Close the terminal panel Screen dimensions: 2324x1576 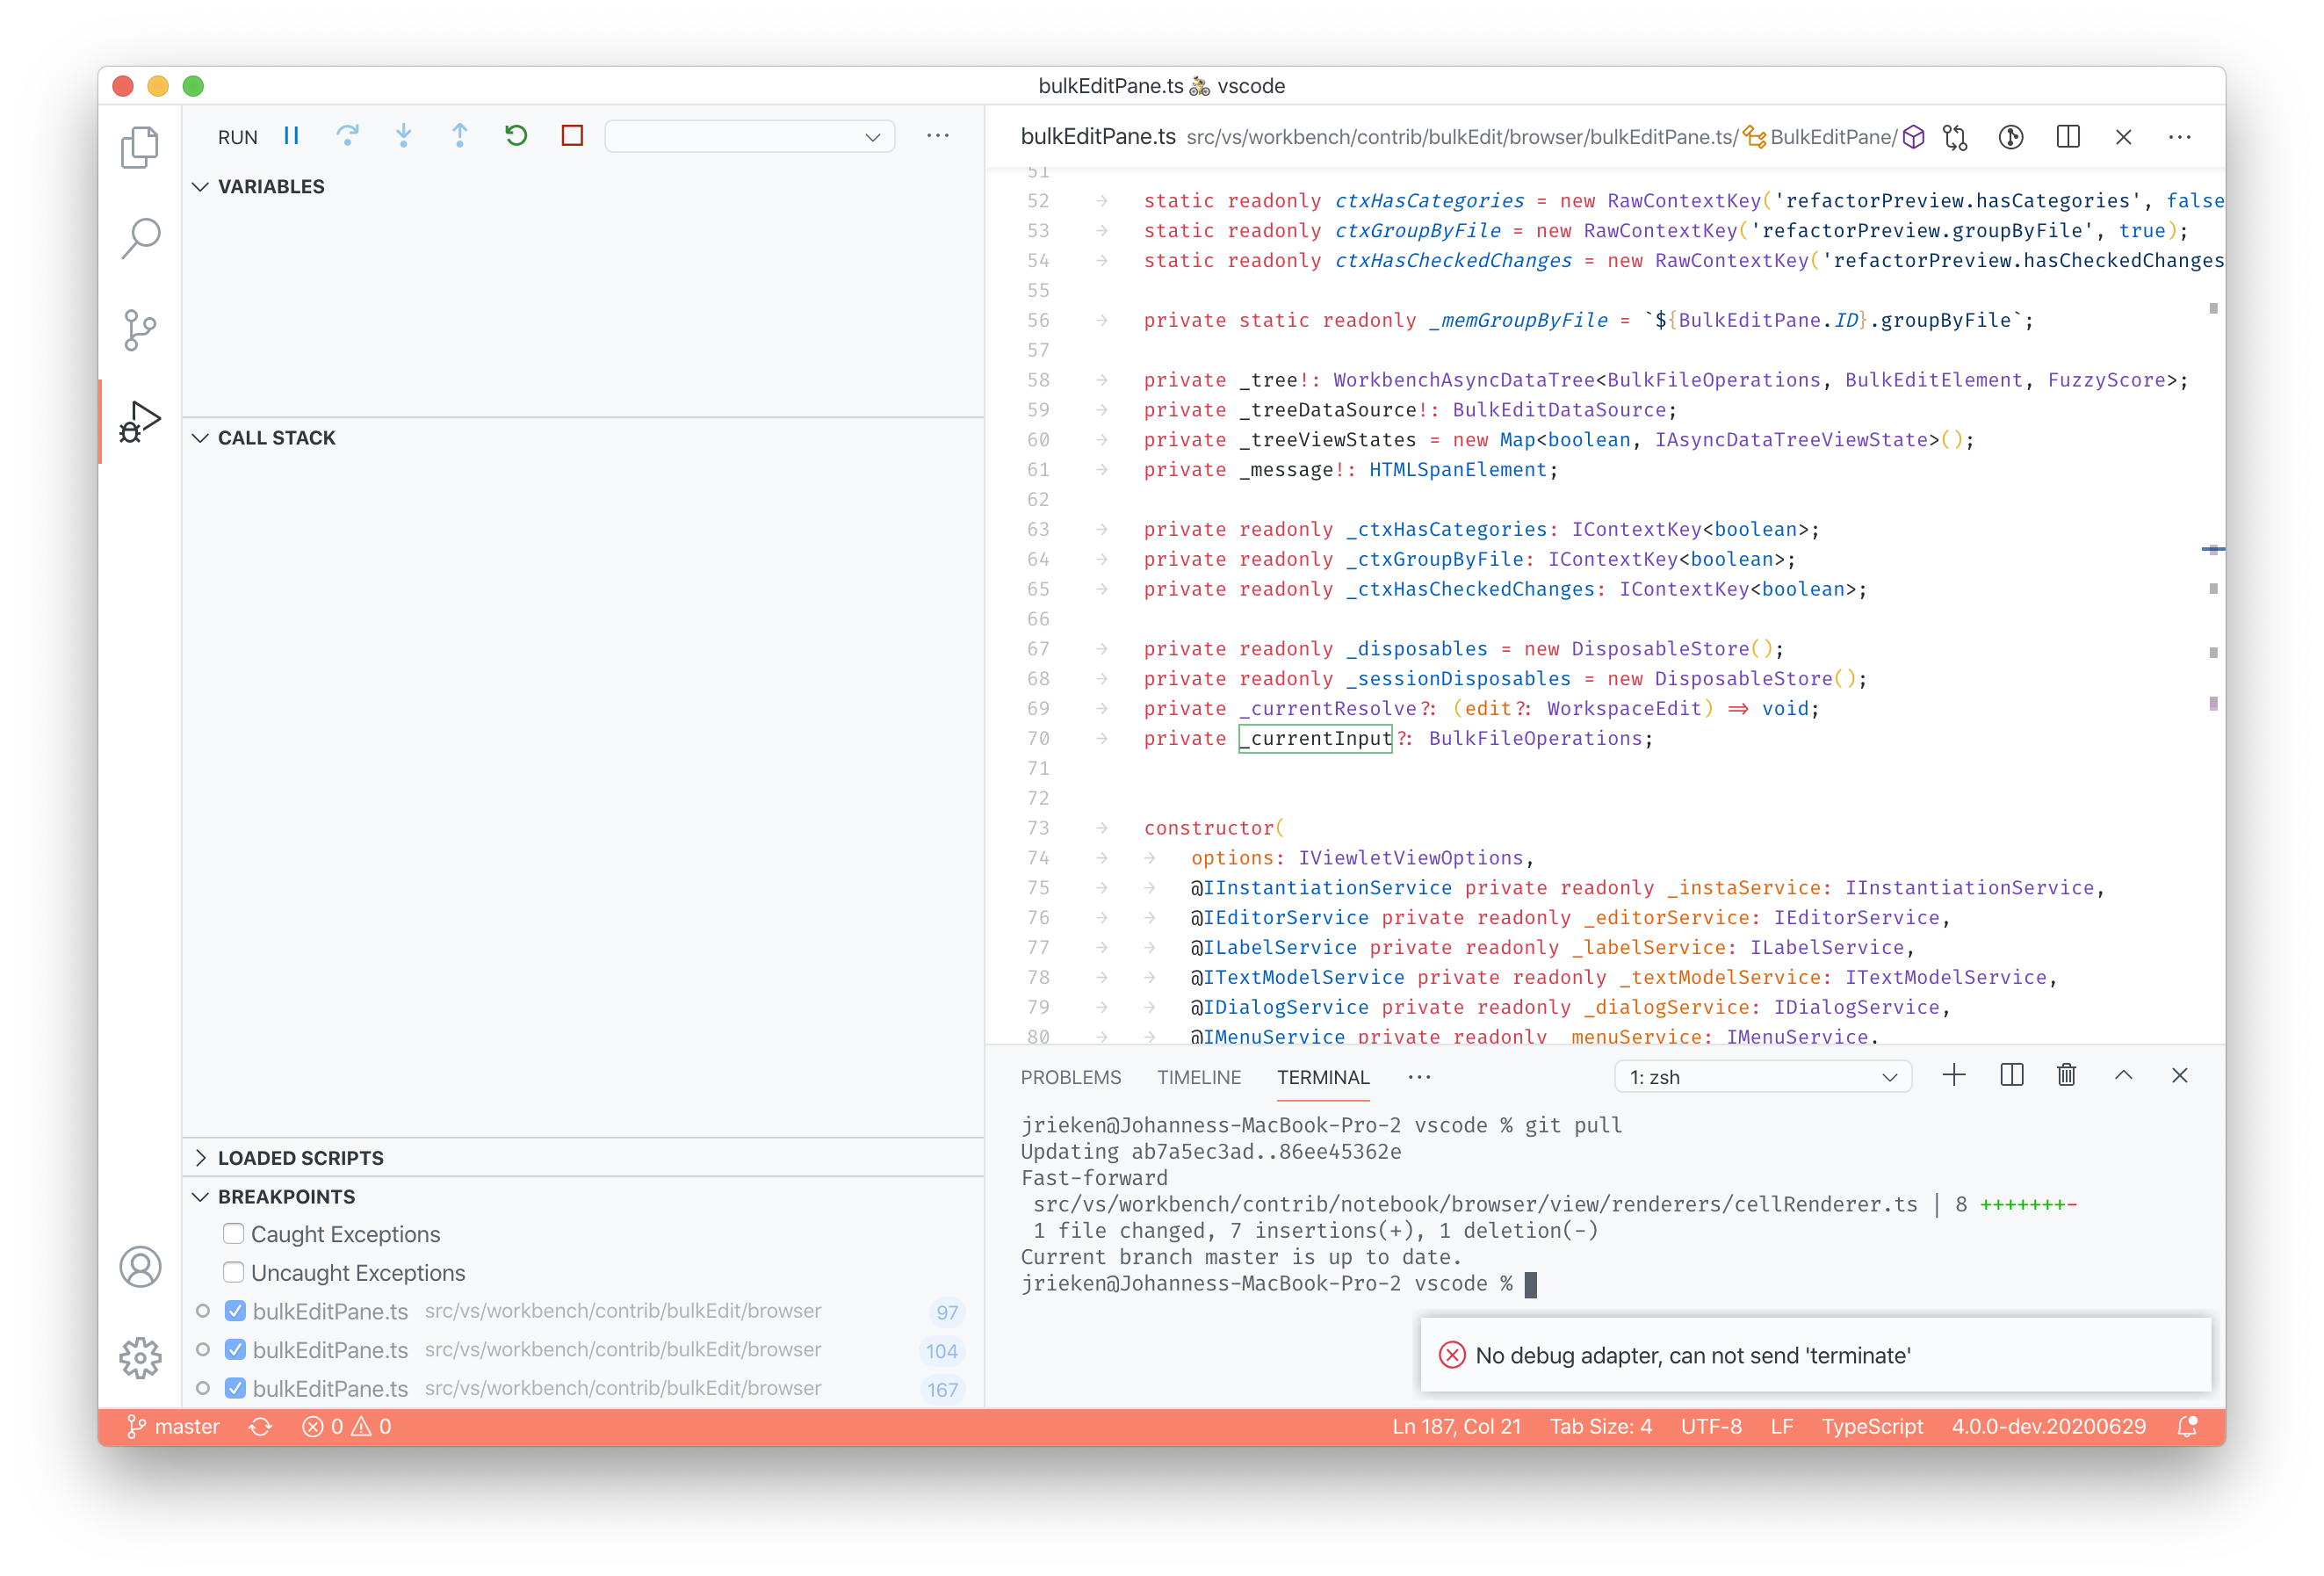pyautogui.click(x=2180, y=1076)
